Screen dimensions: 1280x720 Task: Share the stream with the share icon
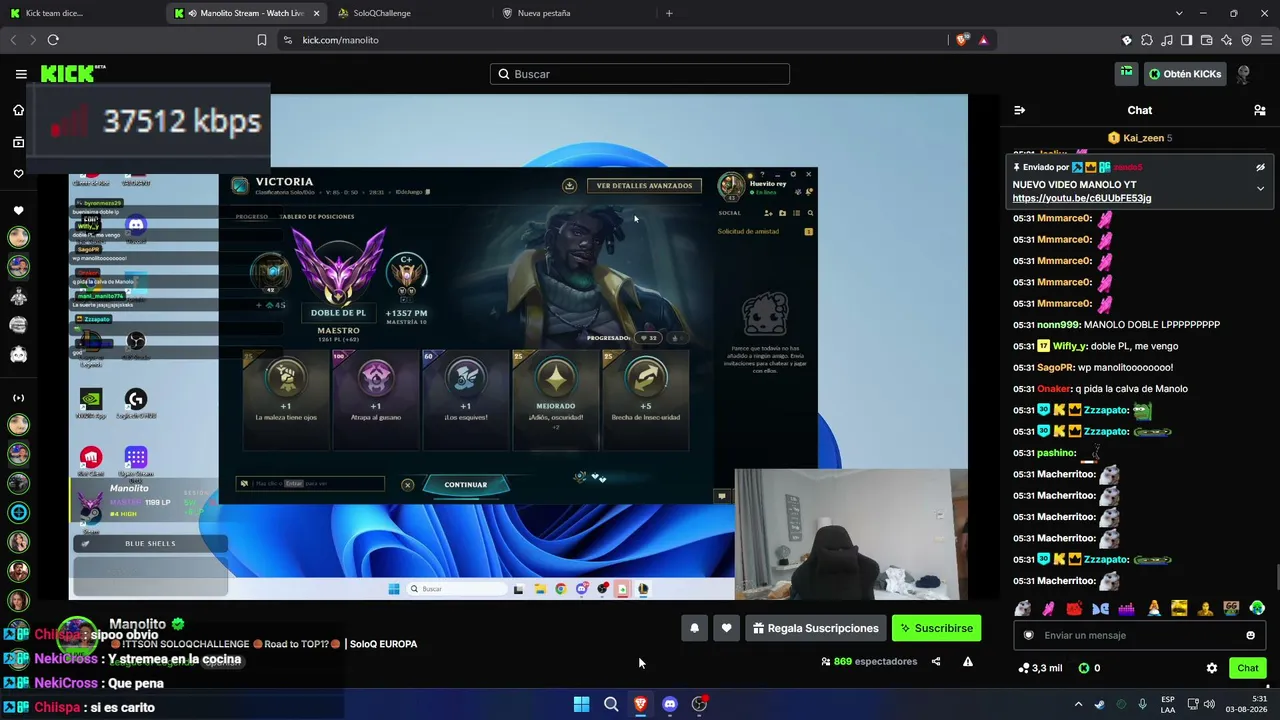(936, 661)
